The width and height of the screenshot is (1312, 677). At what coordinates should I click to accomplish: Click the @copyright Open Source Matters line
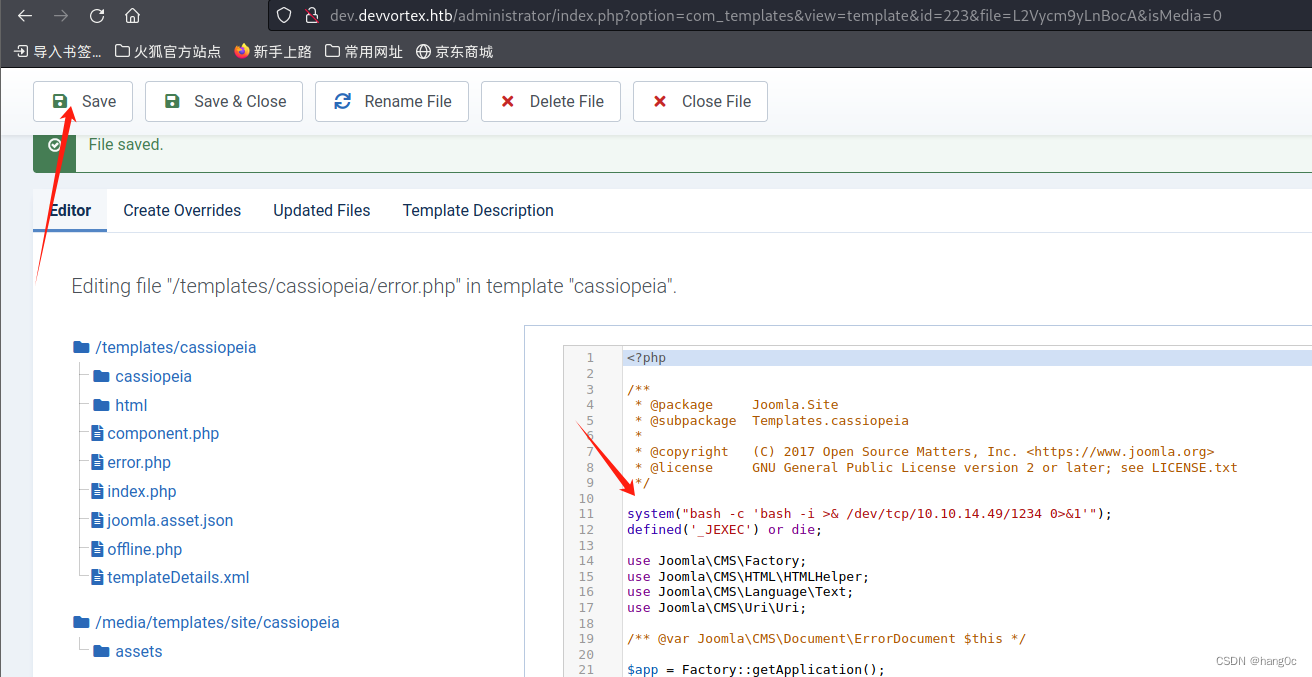[x=924, y=452]
